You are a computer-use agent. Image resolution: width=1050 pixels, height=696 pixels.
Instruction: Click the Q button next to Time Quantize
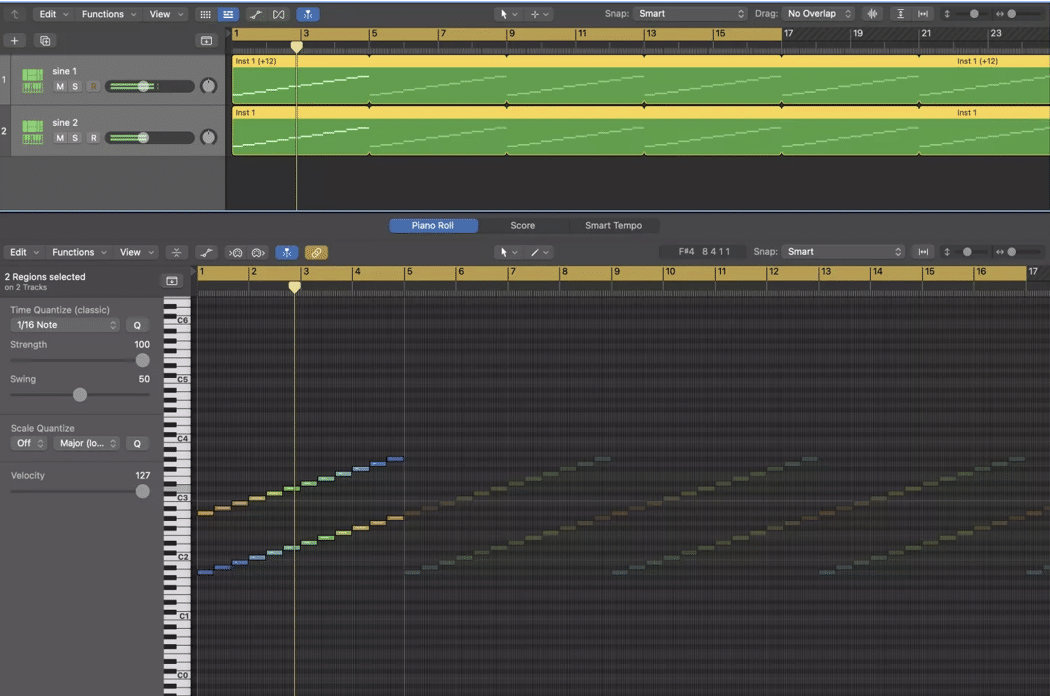(x=138, y=325)
